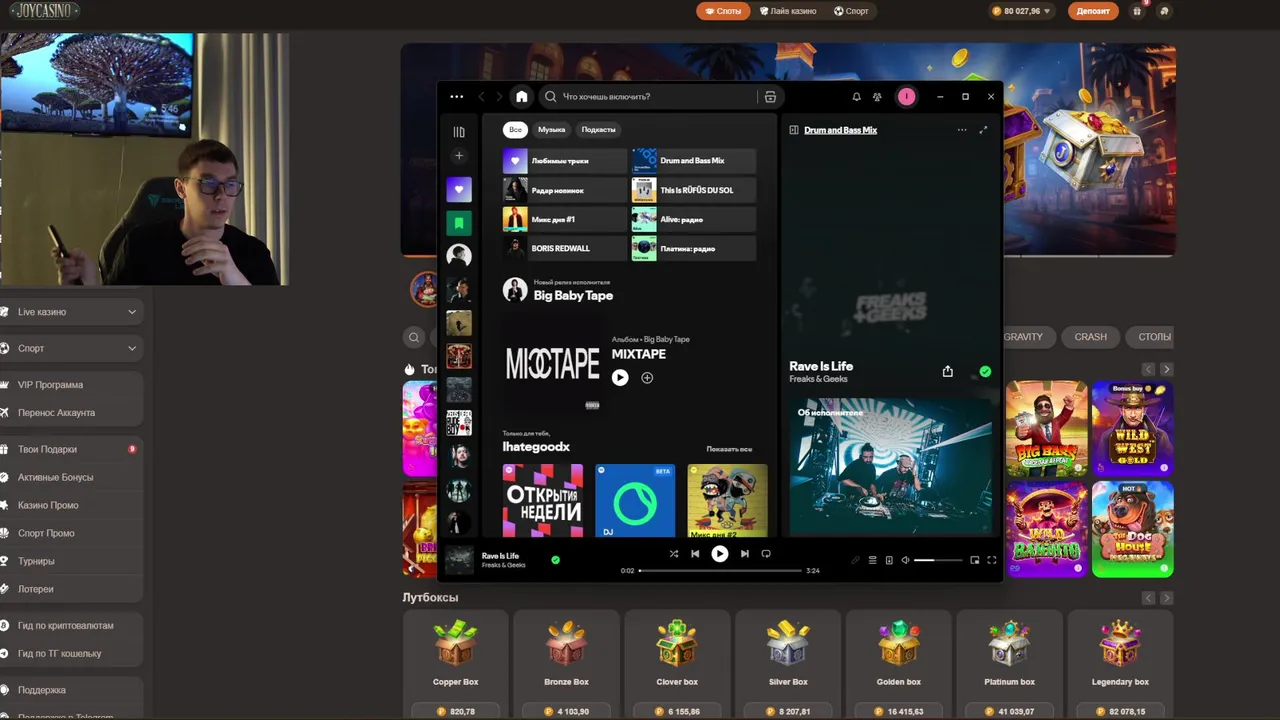The height and width of the screenshot is (720, 1280).
Task: Open the Drum and Bass Mix panel title link
Action: 840,130
